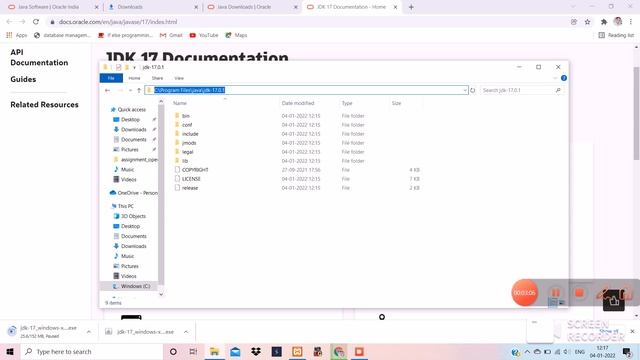This screenshot has width=640, height=360.
Task: Open 3D Objects under This PC
Action: tap(133, 216)
